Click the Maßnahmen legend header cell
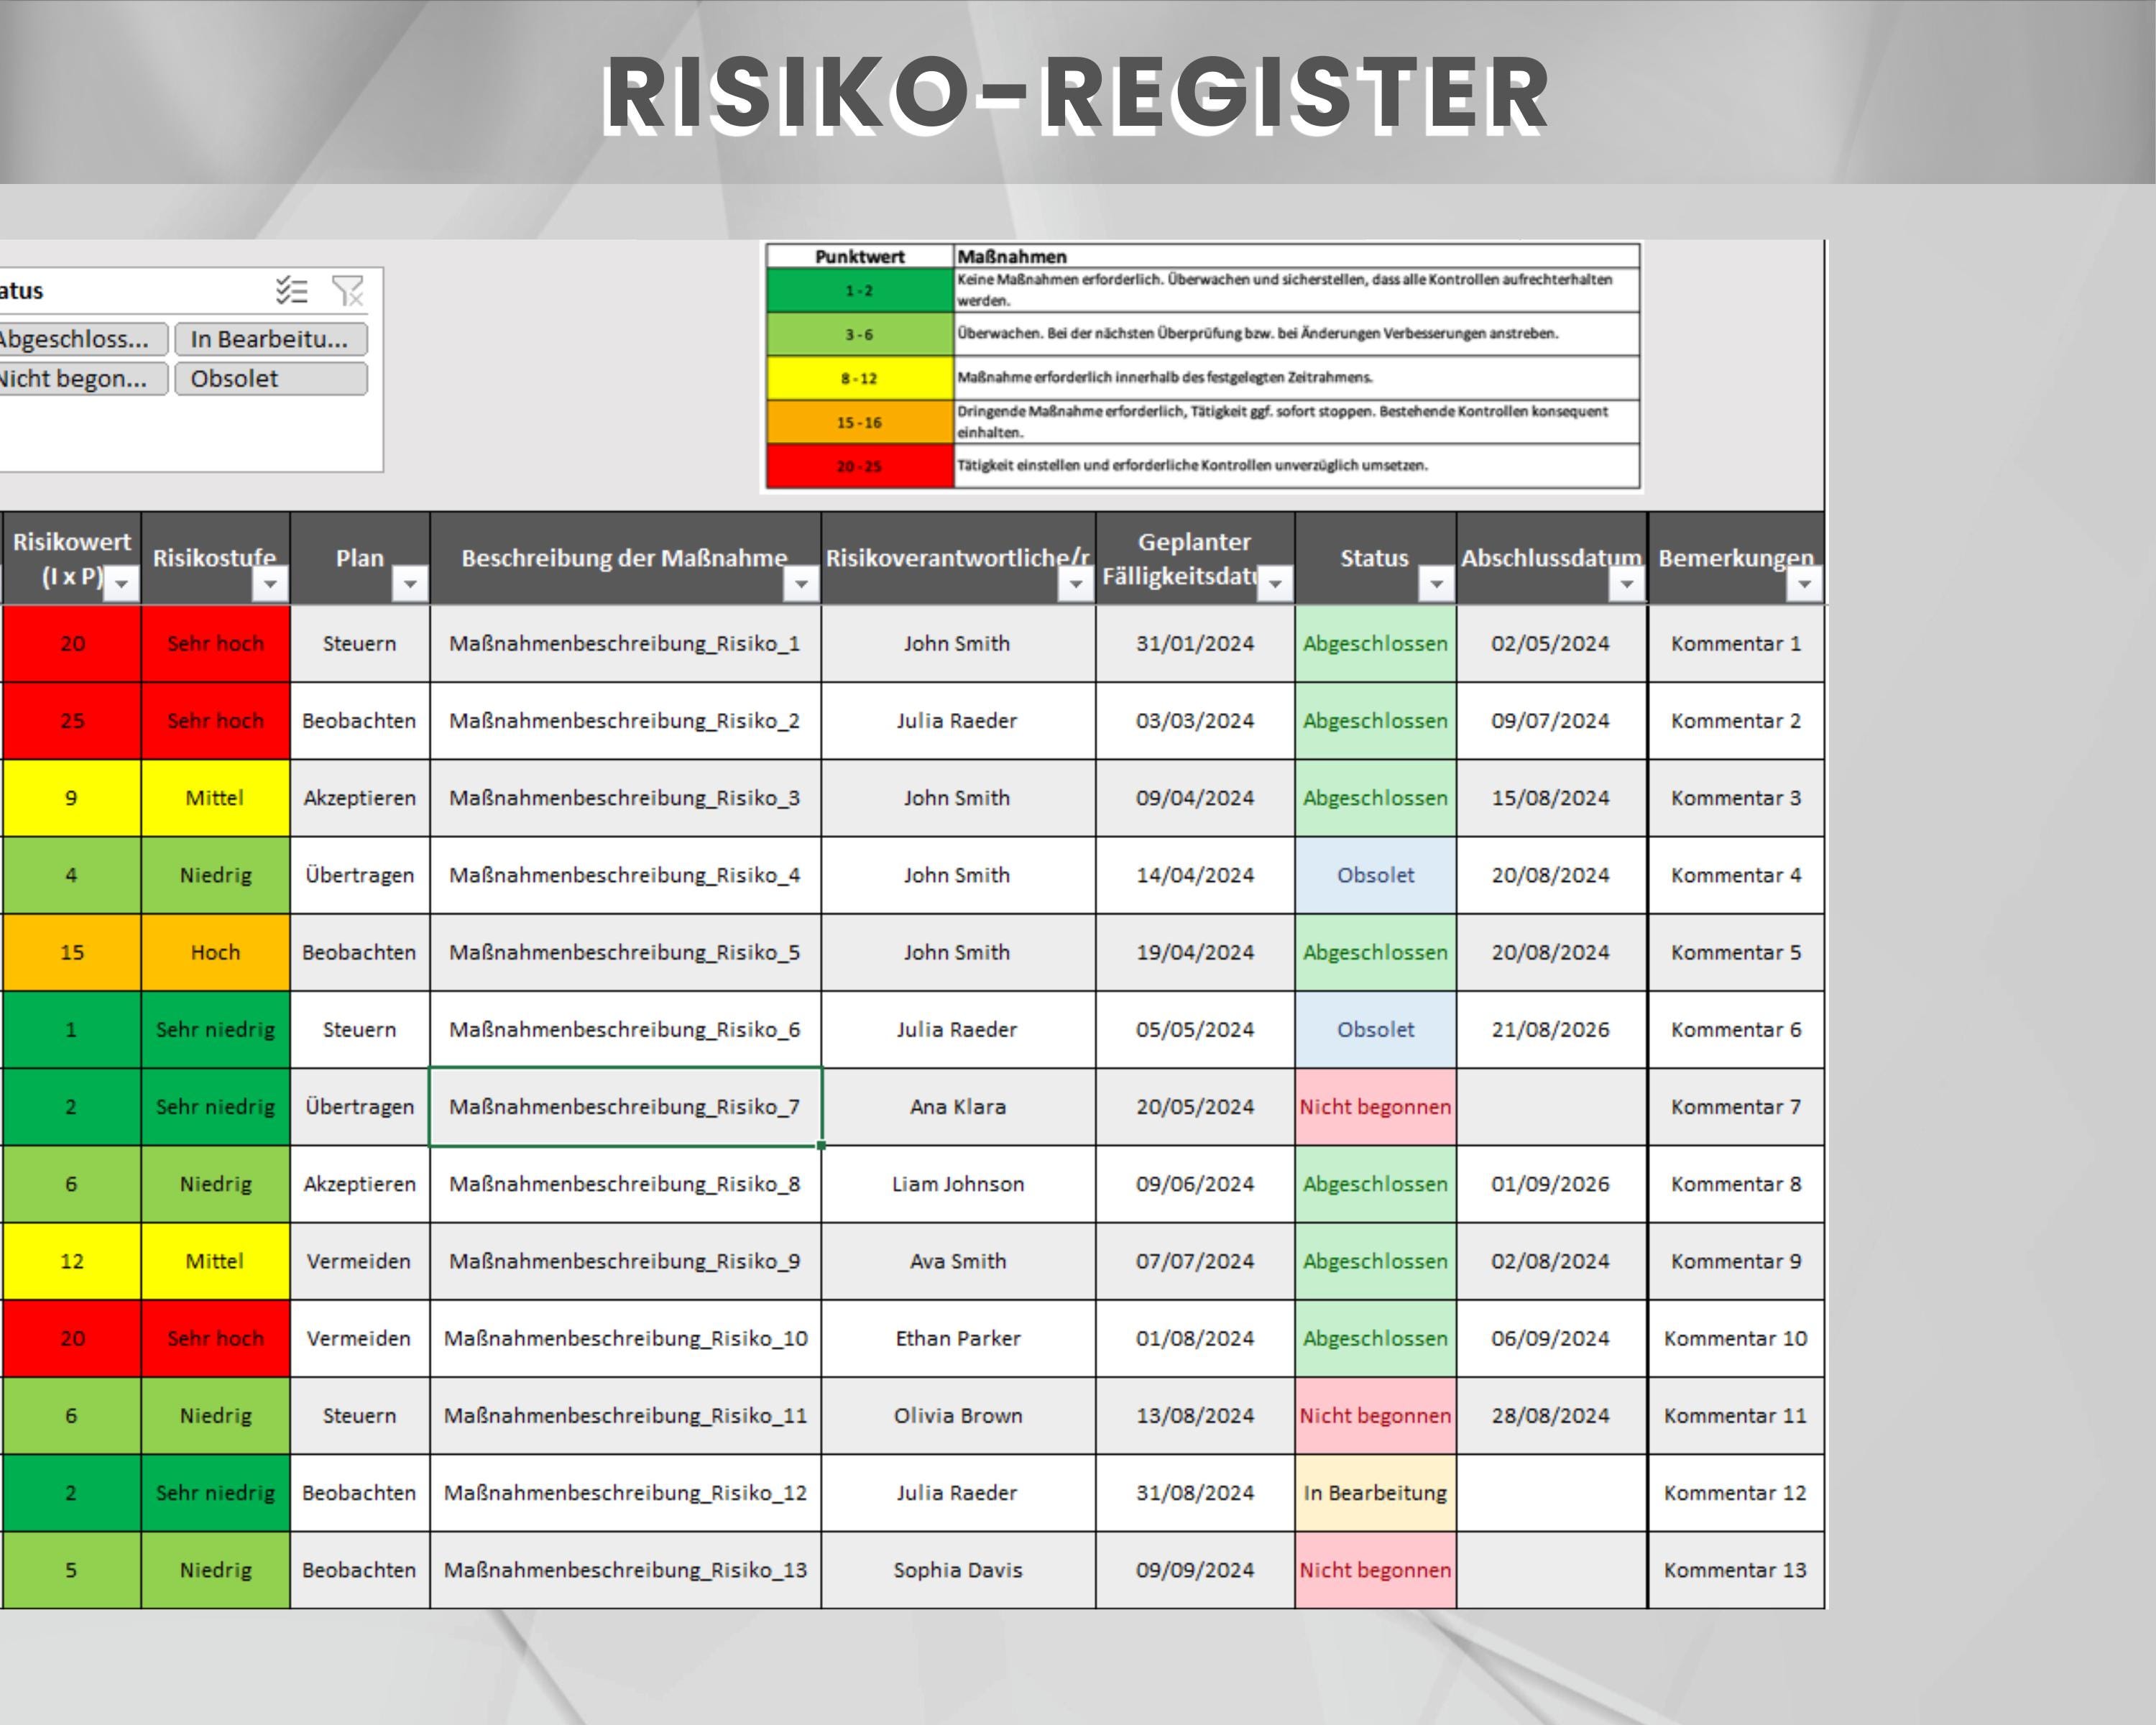The height and width of the screenshot is (1725, 2156). (x=1297, y=256)
